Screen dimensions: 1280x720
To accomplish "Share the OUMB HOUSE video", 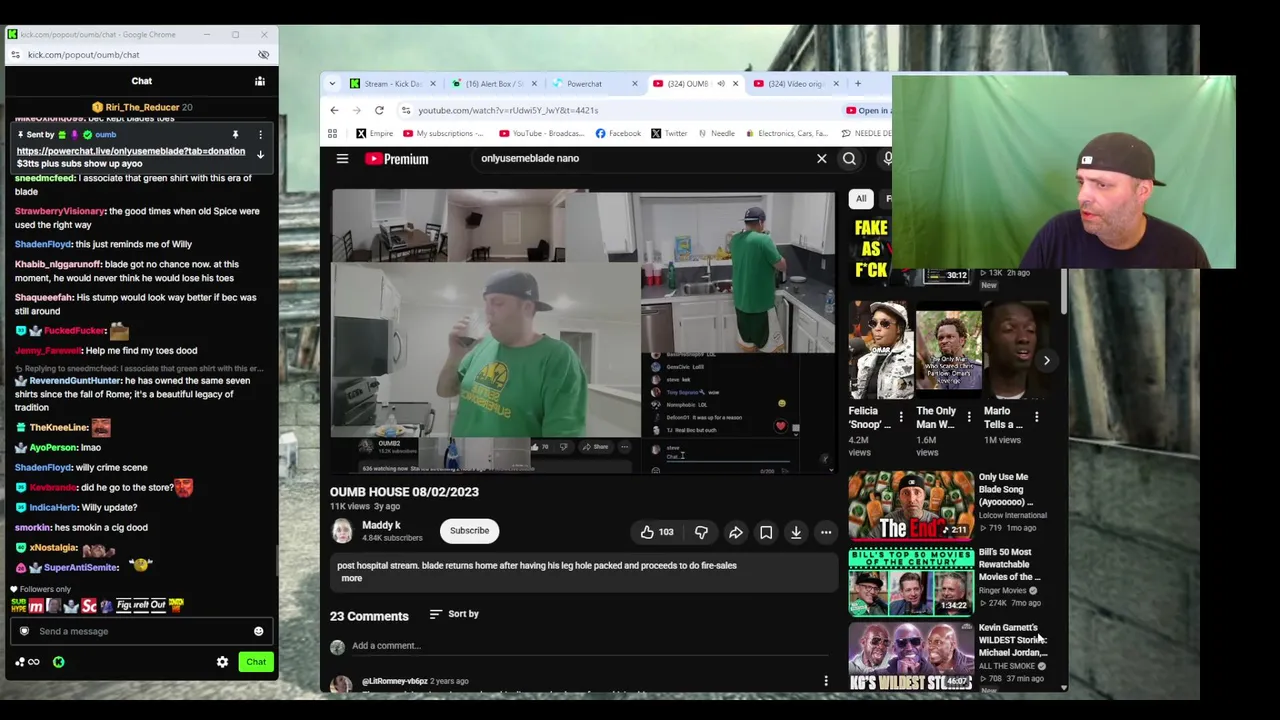I will click(736, 532).
